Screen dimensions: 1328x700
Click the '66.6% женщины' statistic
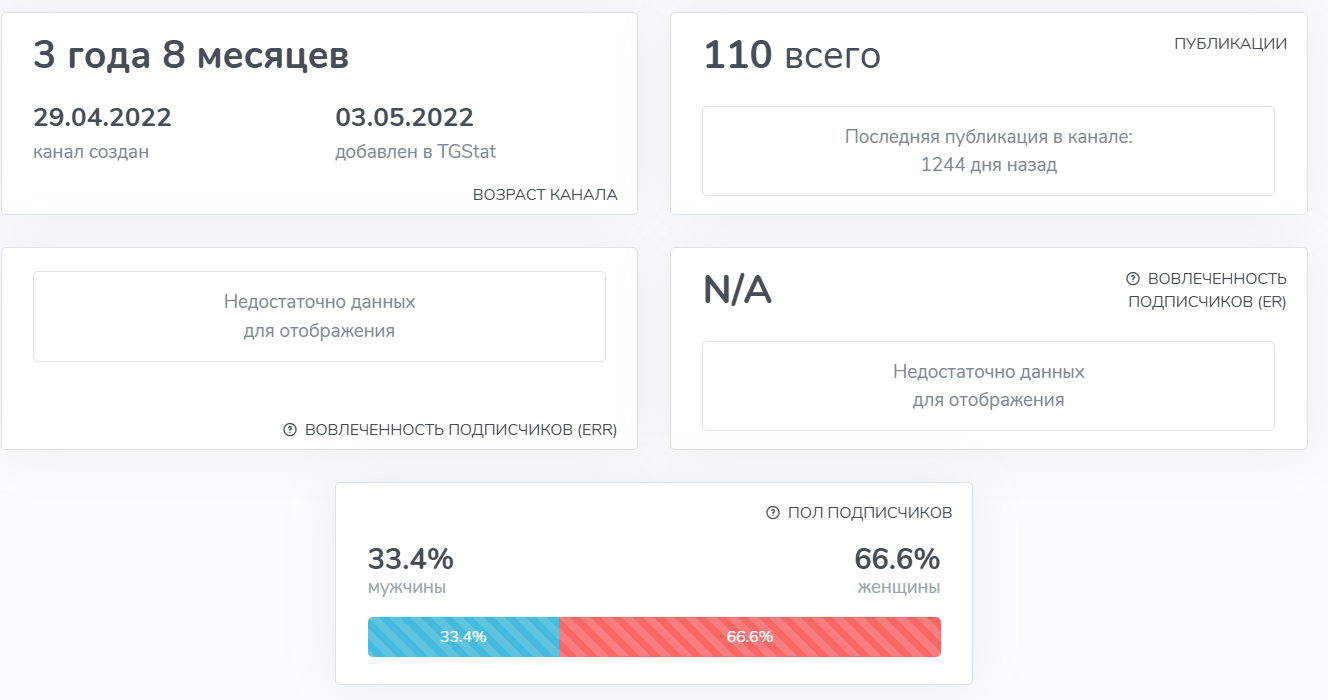click(x=897, y=570)
